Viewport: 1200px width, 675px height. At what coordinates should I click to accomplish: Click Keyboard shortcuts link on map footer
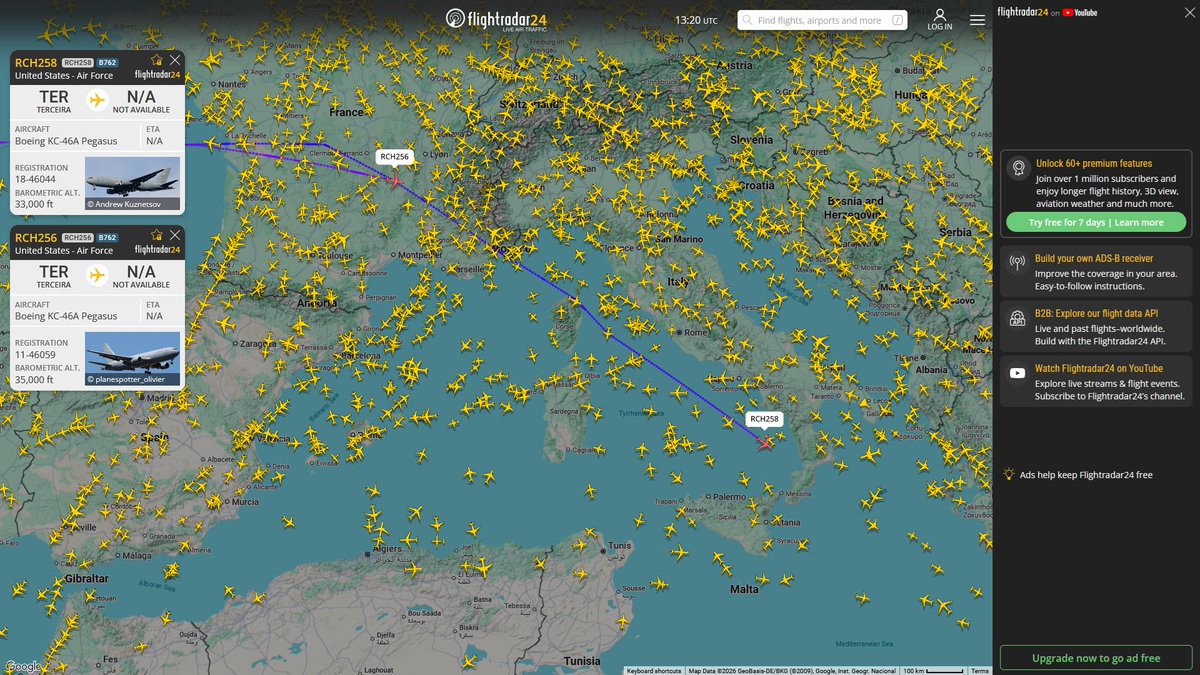point(654,670)
